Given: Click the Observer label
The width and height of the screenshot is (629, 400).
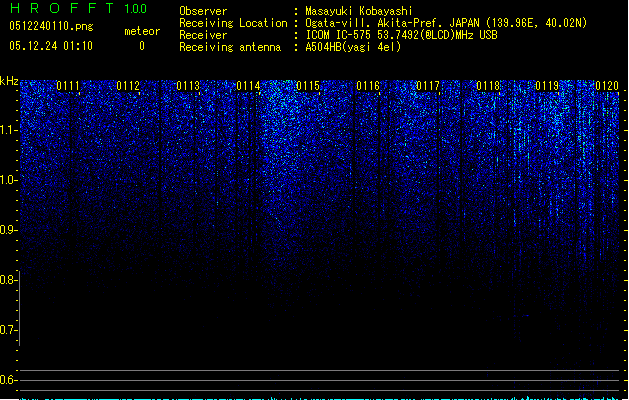Looking at the screenshot, I should [203, 11].
